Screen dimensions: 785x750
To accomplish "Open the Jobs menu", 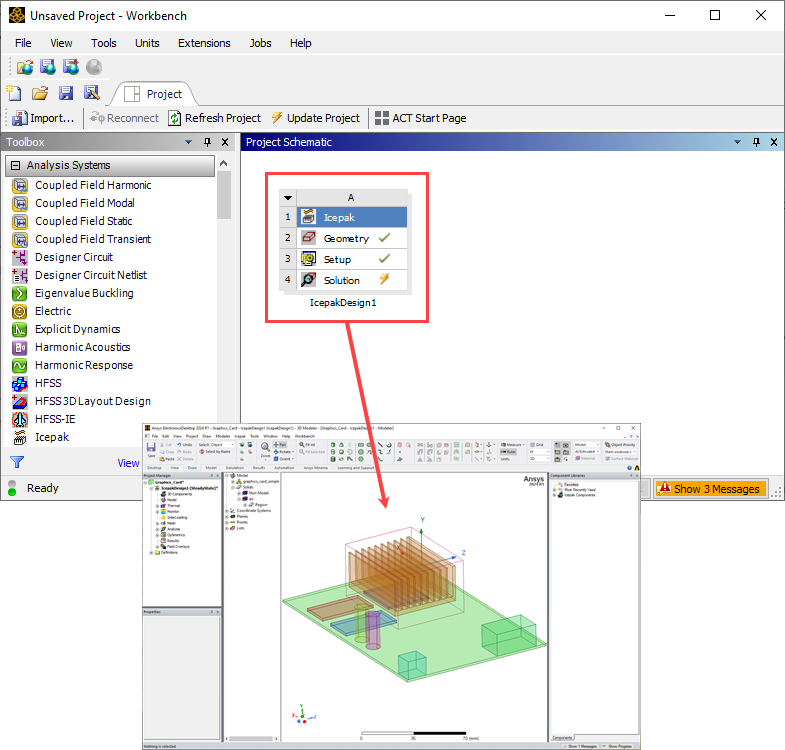I will pos(260,43).
